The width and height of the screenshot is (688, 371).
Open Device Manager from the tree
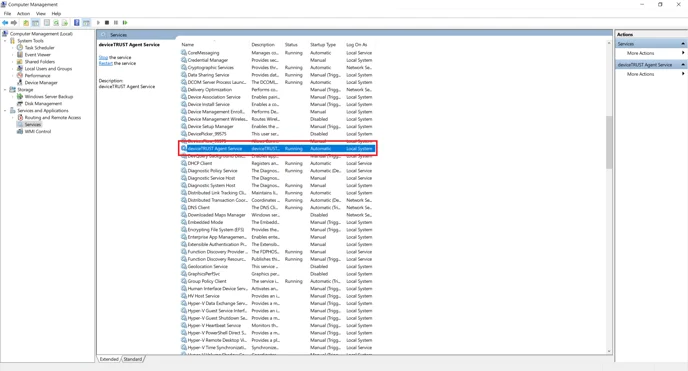[x=41, y=82]
